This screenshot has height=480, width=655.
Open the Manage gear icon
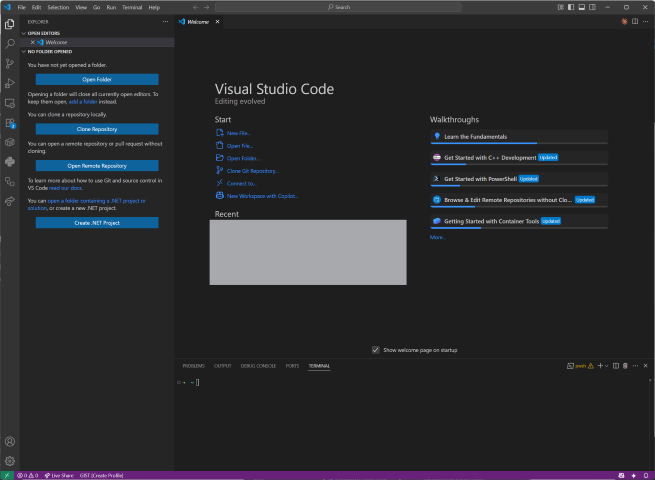coord(10,460)
